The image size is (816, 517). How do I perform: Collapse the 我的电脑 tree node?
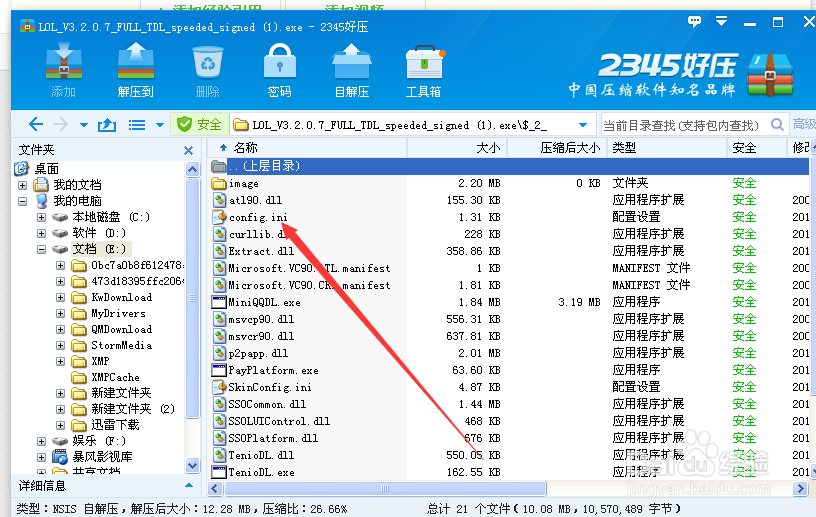(x=22, y=201)
